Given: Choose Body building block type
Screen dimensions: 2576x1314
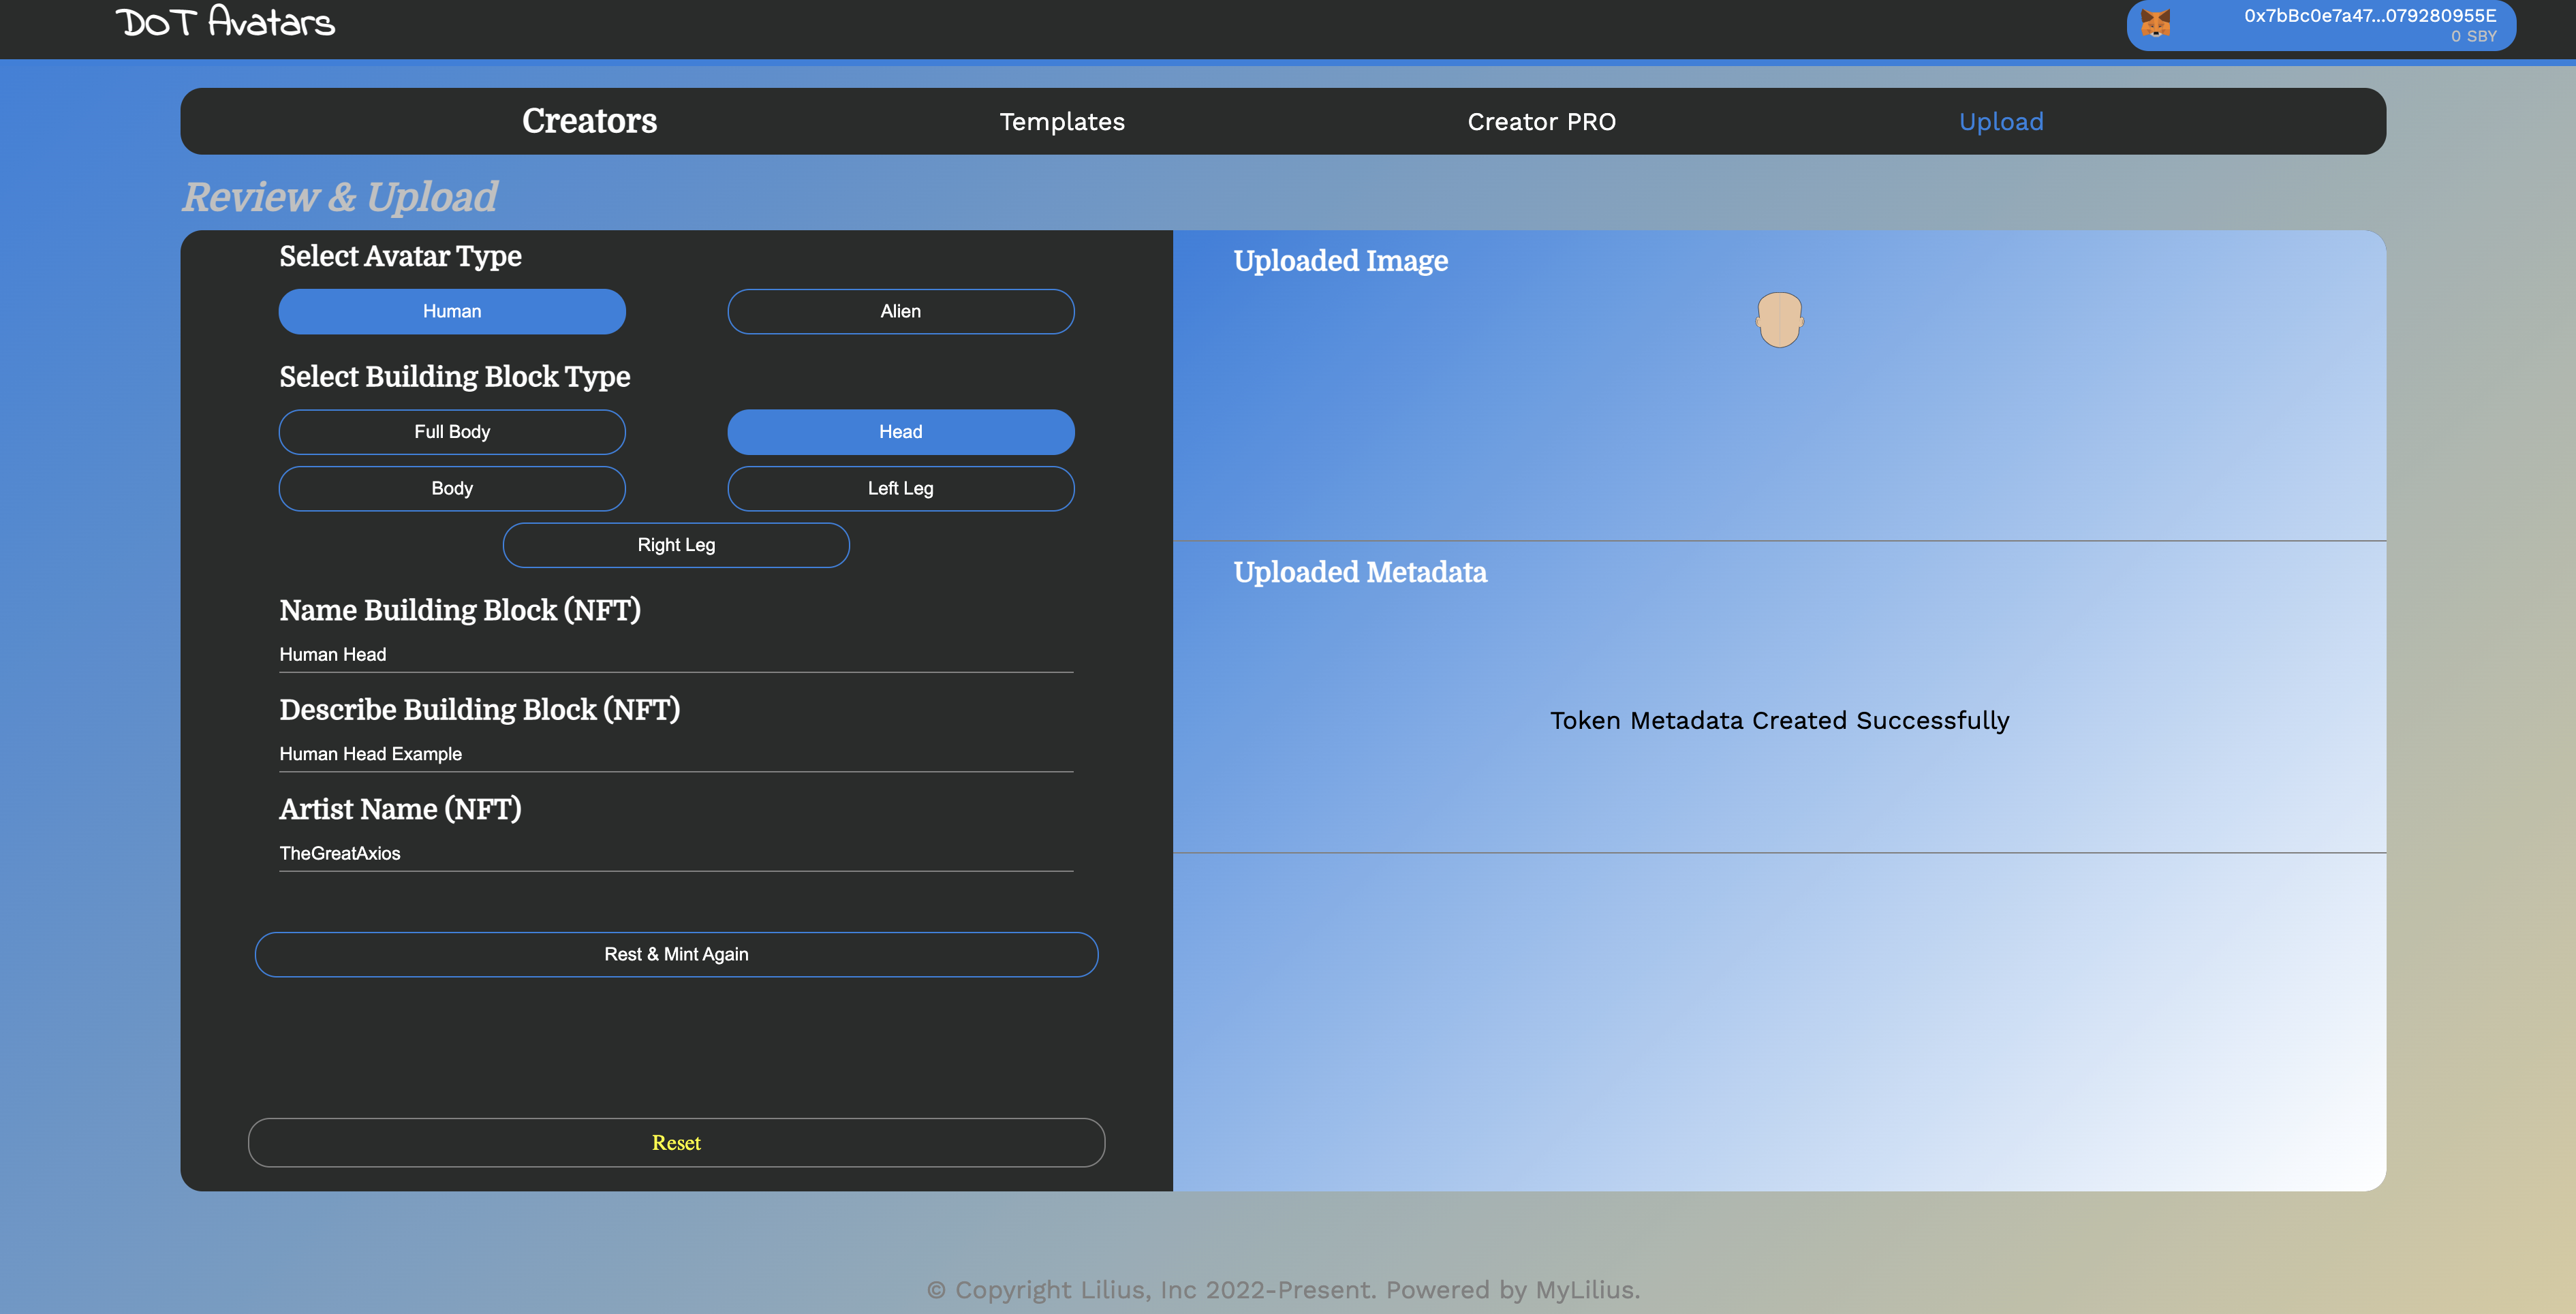Looking at the screenshot, I should (452, 488).
